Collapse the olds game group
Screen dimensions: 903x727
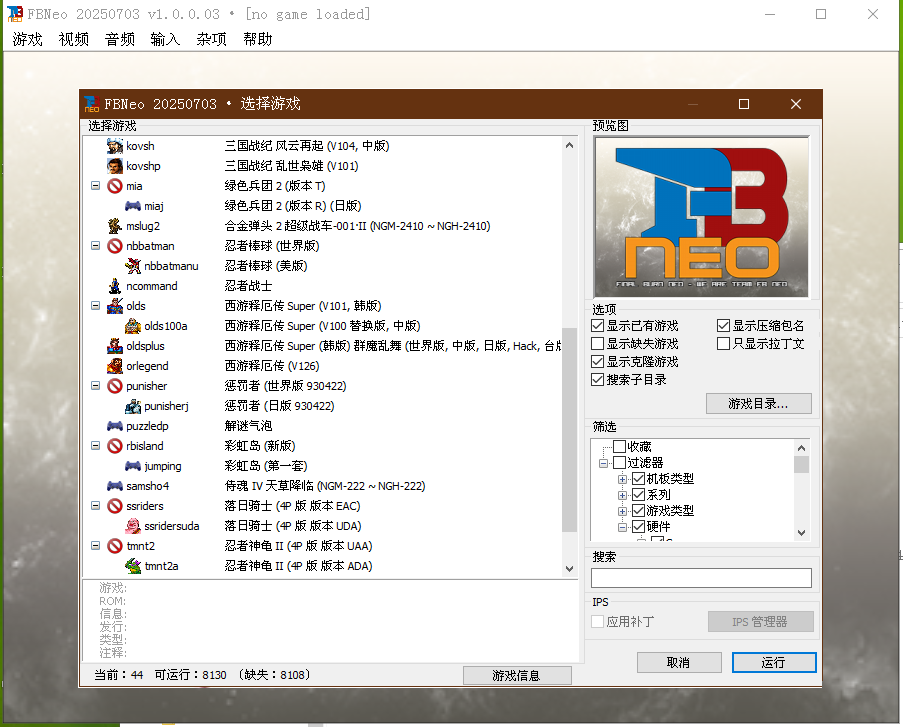96,305
